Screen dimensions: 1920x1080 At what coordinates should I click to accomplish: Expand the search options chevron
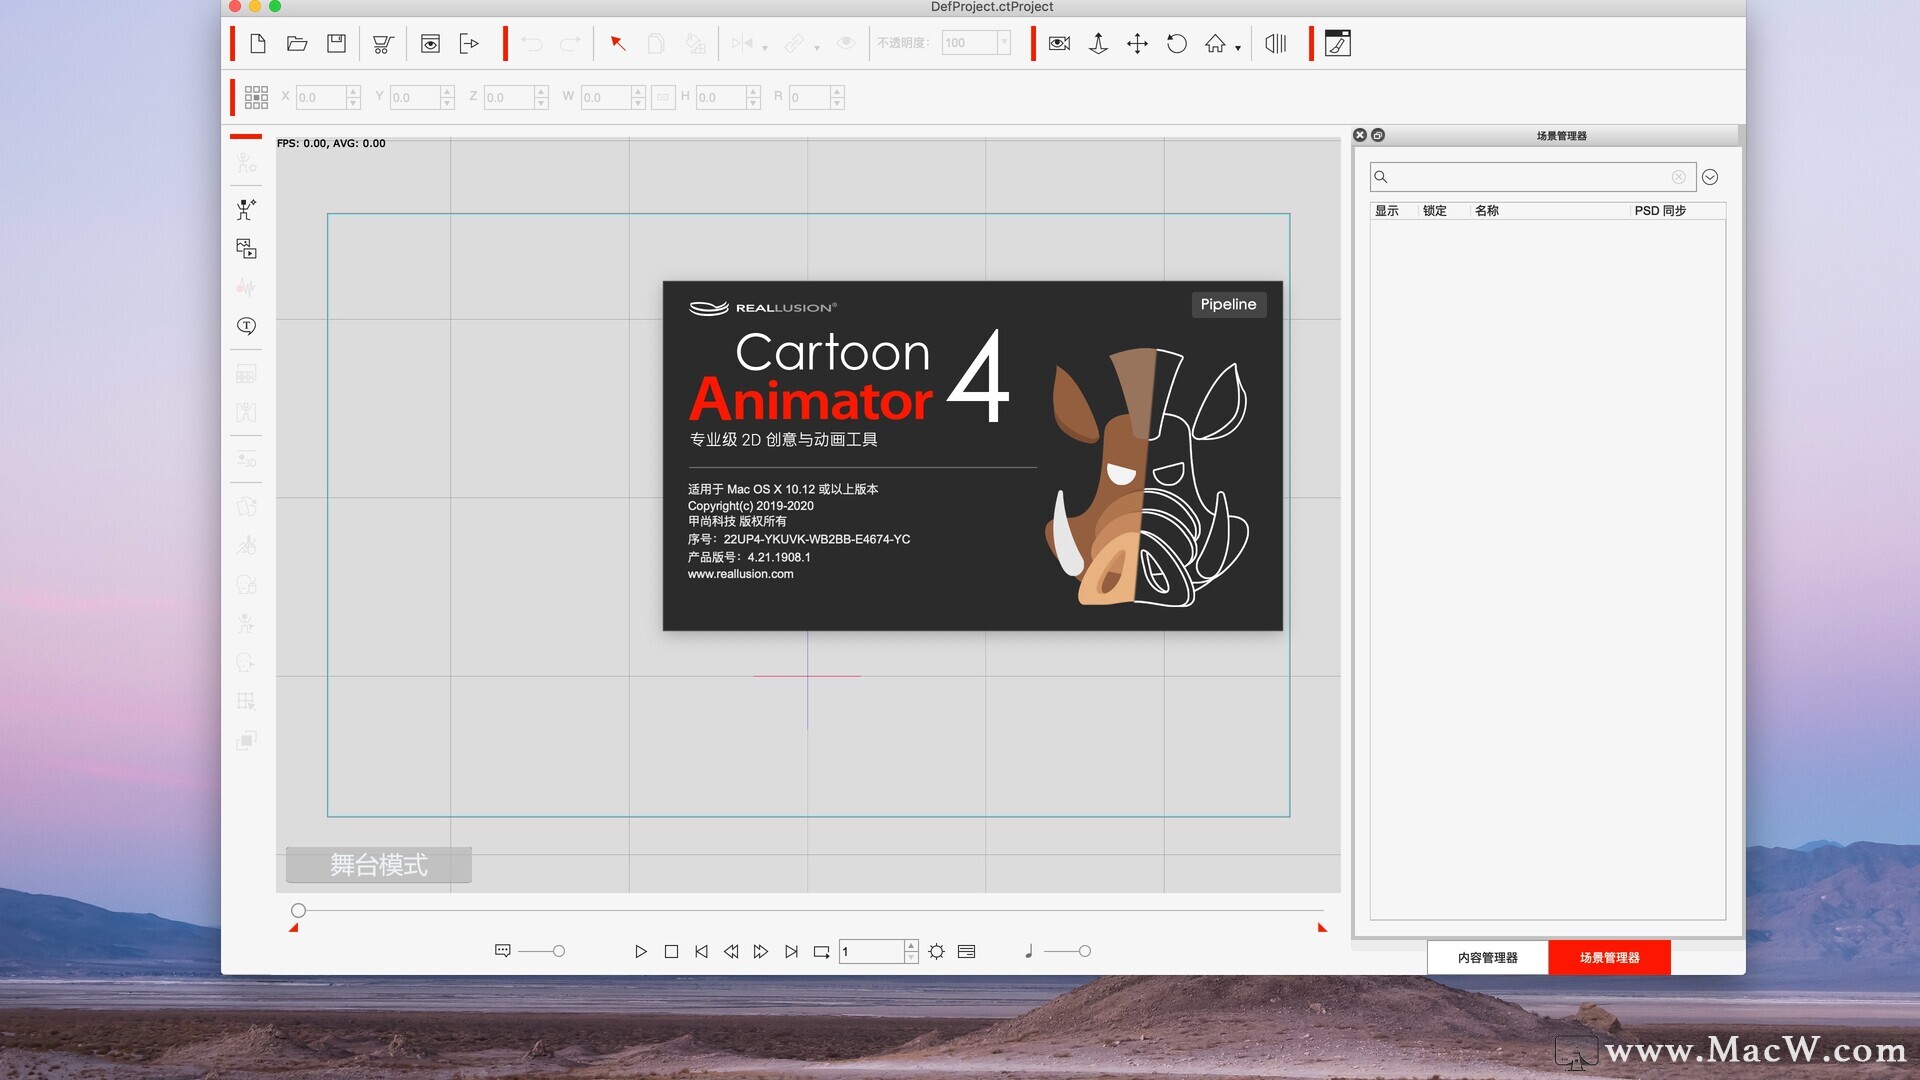[1710, 177]
